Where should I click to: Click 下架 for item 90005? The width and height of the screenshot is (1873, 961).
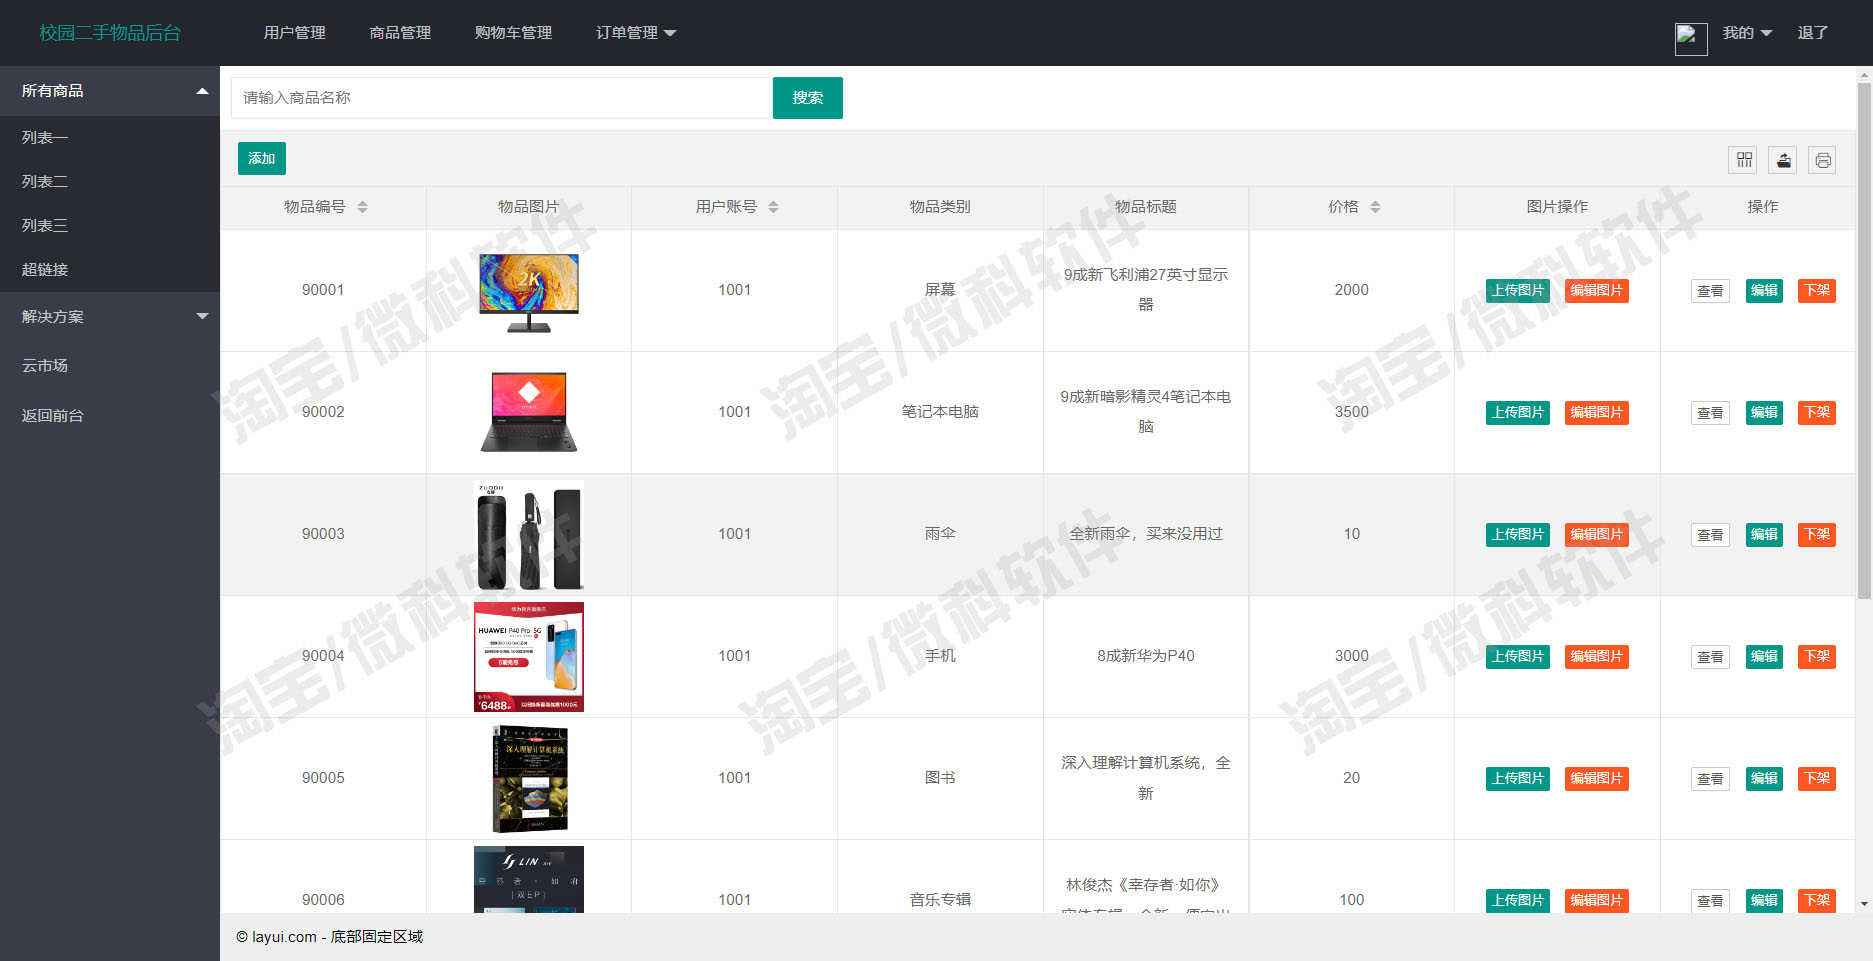(1817, 779)
